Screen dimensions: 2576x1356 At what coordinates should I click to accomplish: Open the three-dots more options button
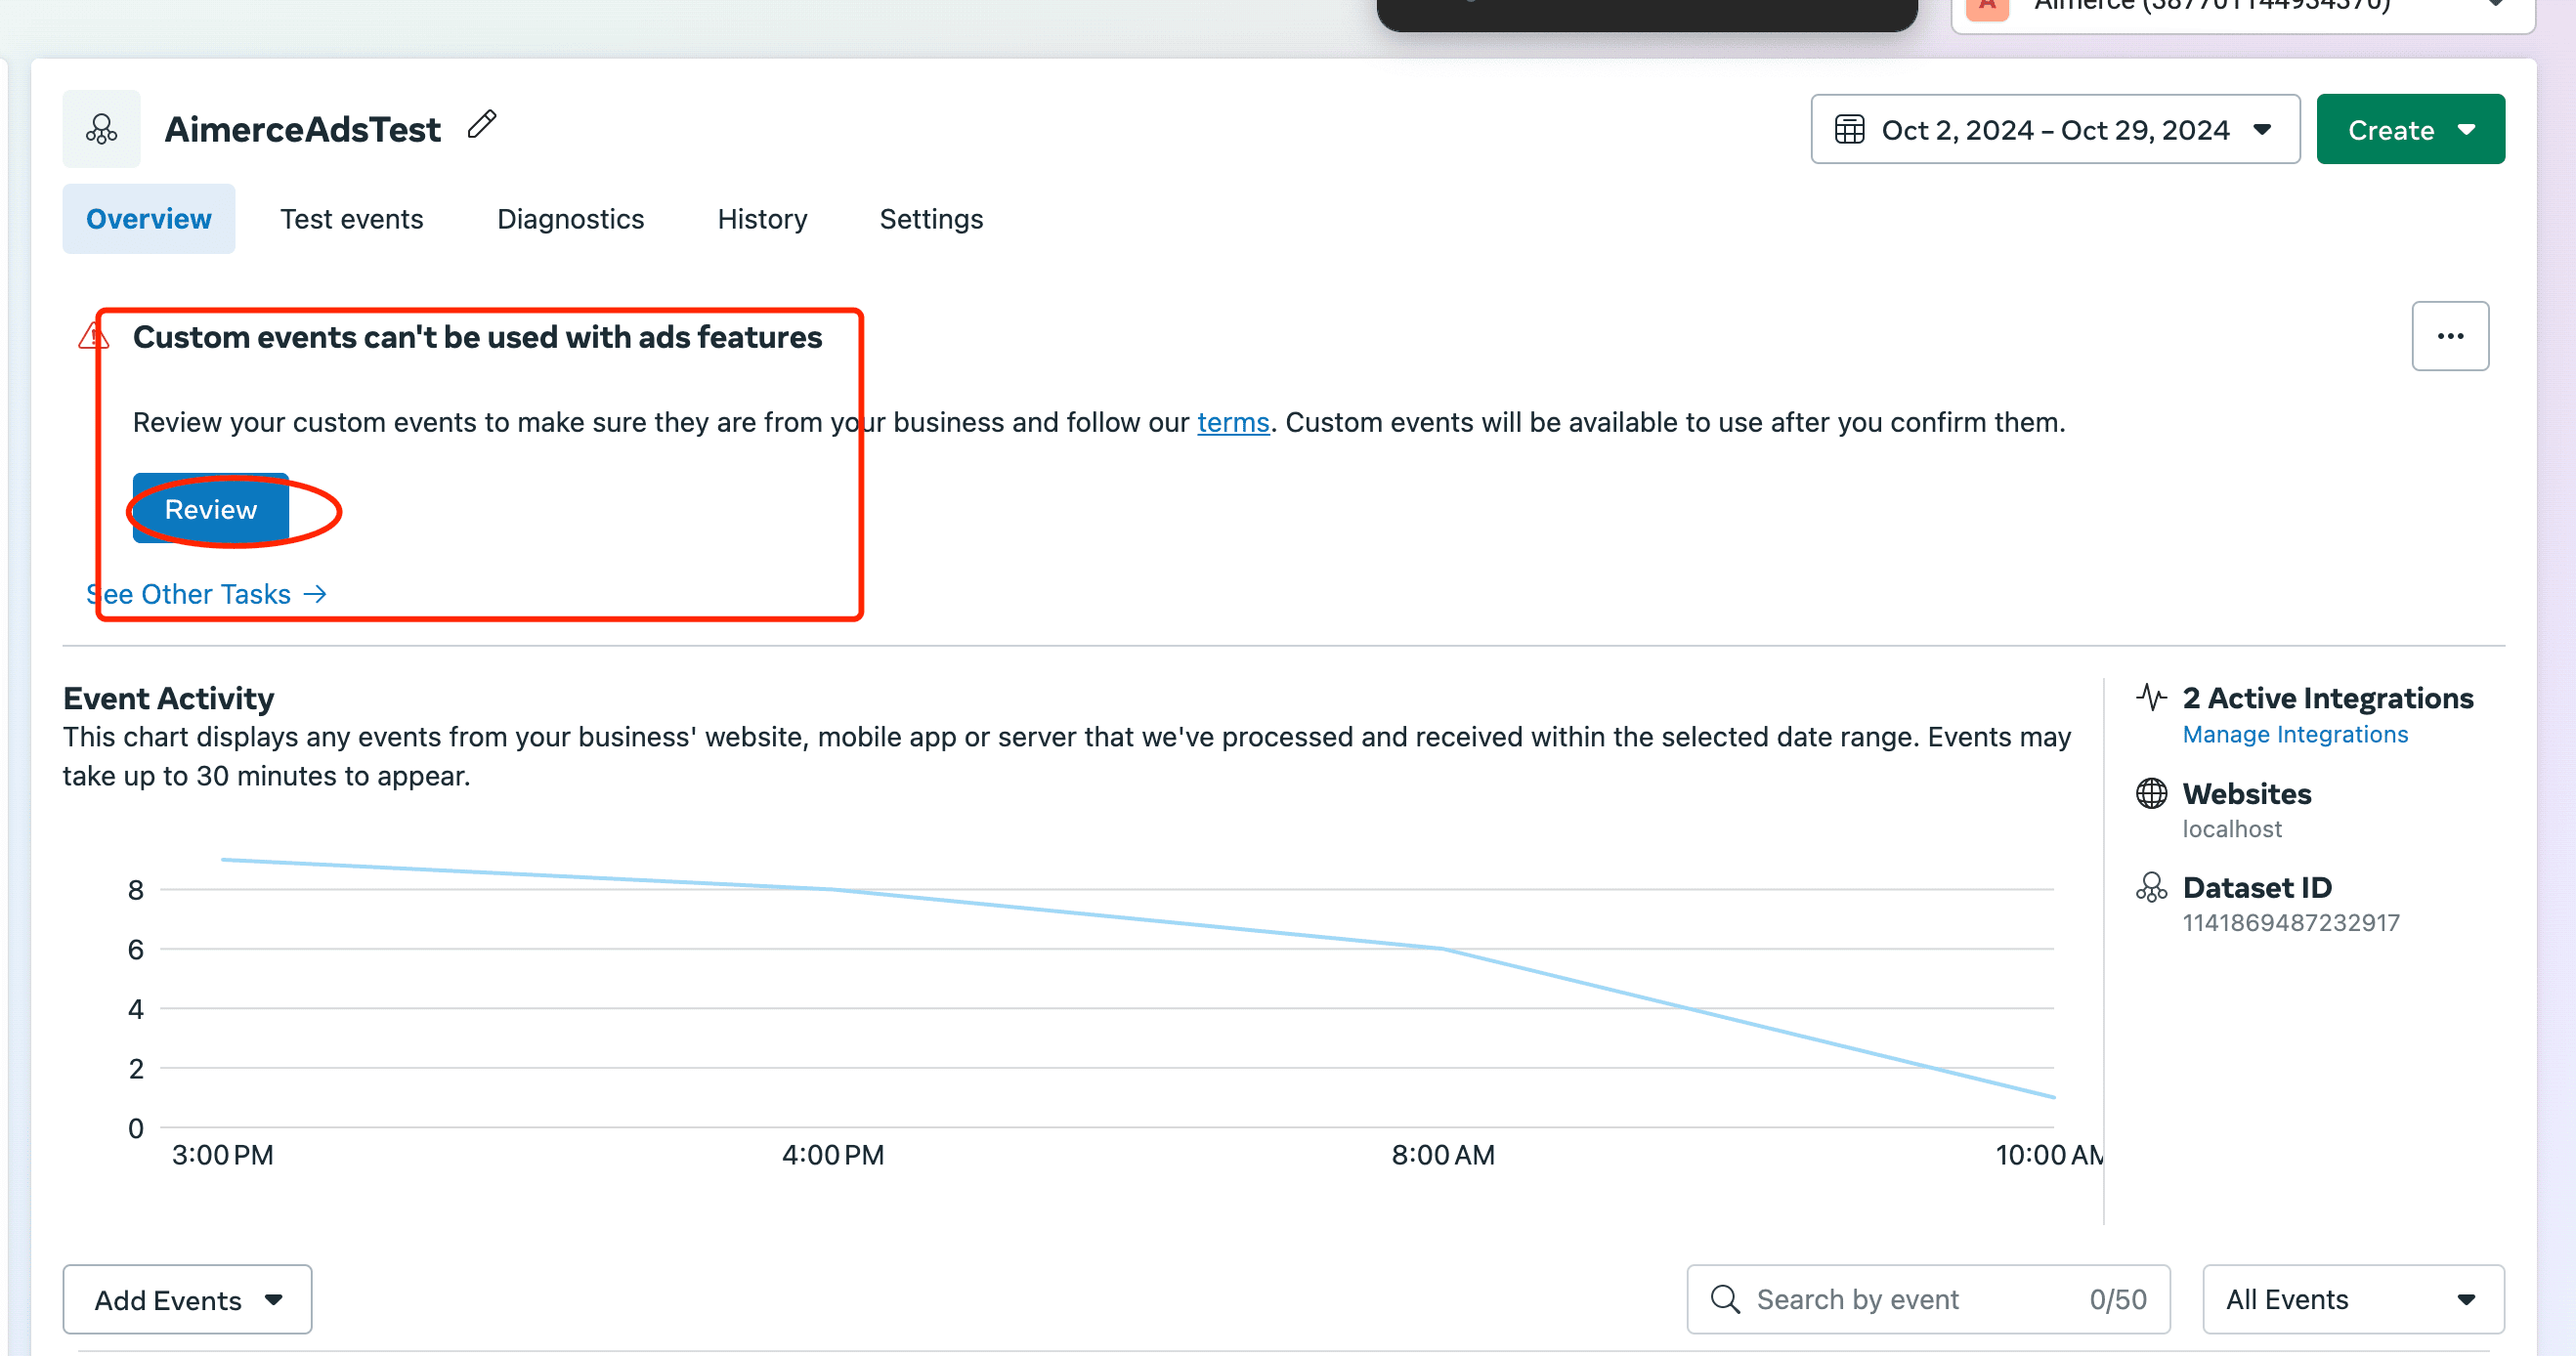[x=2449, y=336]
